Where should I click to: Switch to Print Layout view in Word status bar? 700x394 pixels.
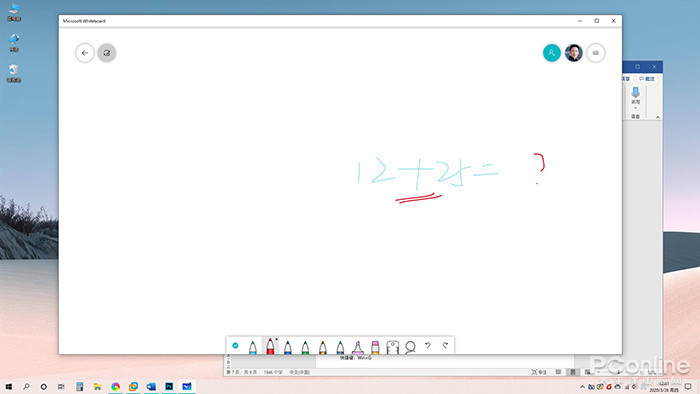(573, 372)
